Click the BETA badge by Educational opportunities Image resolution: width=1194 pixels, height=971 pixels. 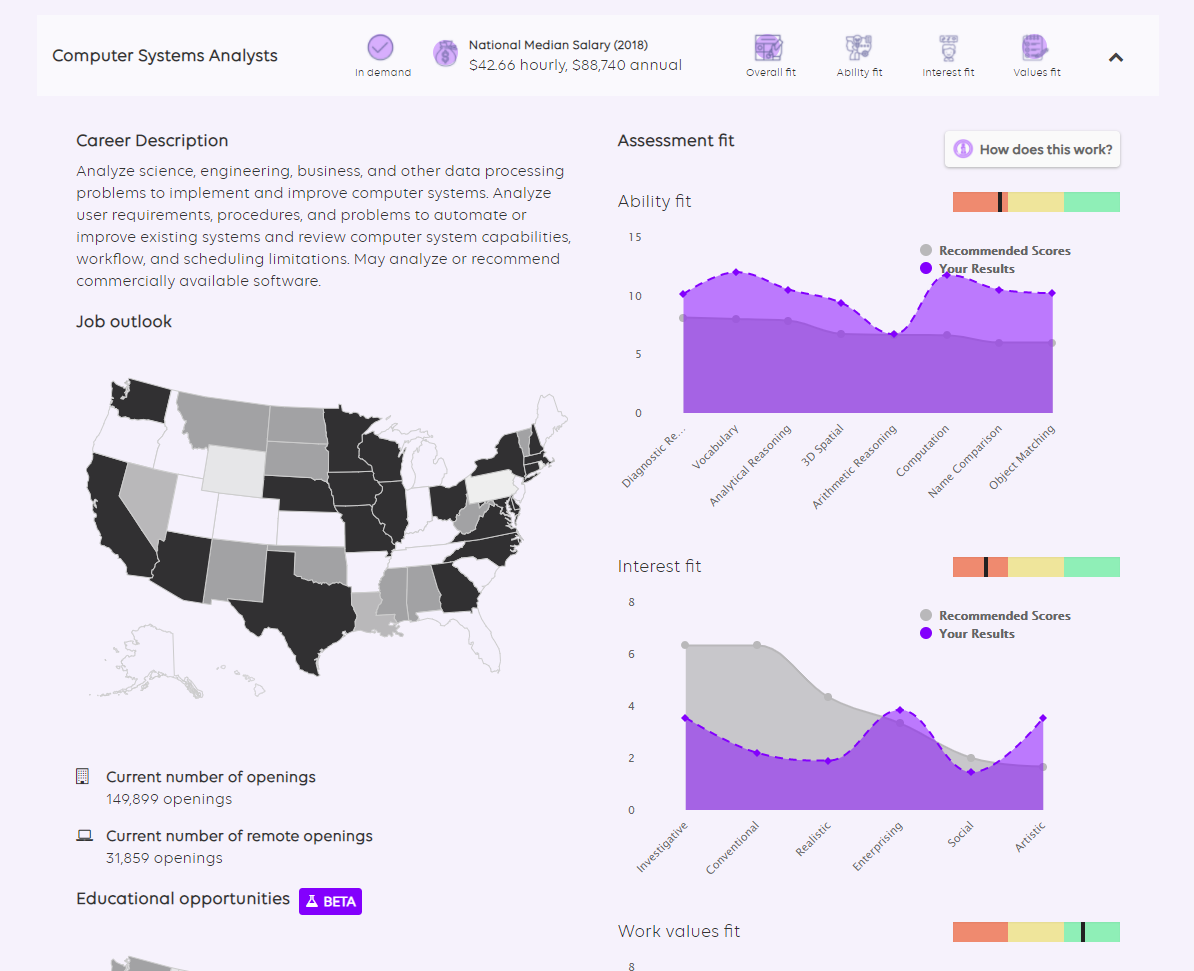tap(330, 901)
